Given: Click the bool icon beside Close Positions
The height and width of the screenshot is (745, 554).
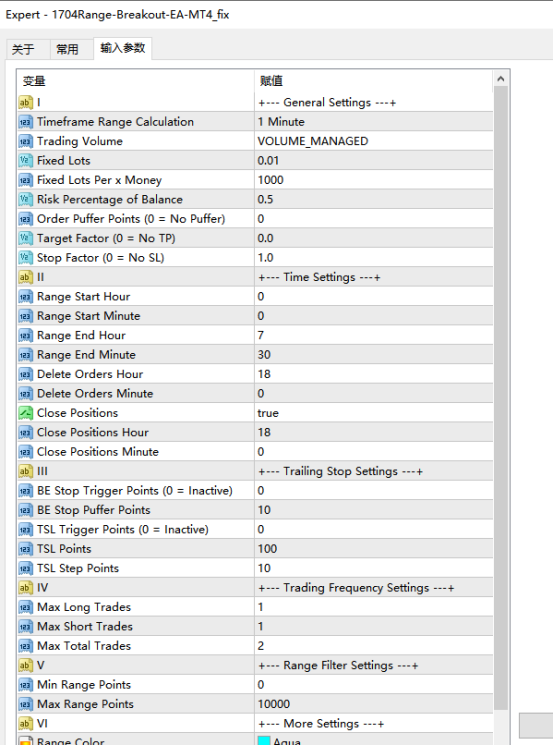Looking at the screenshot, I should pyautogui.click(x=25, y=413).
